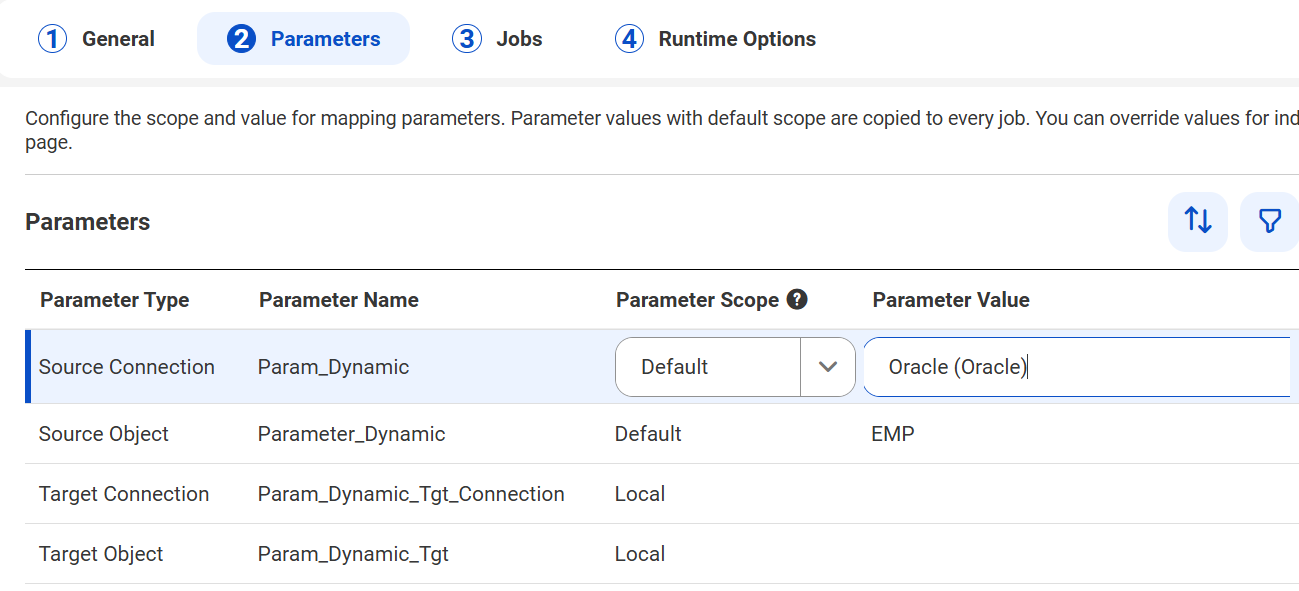Open the filter funnel icon
Screen dimensions: 1299x591
tap(1269, 221)
